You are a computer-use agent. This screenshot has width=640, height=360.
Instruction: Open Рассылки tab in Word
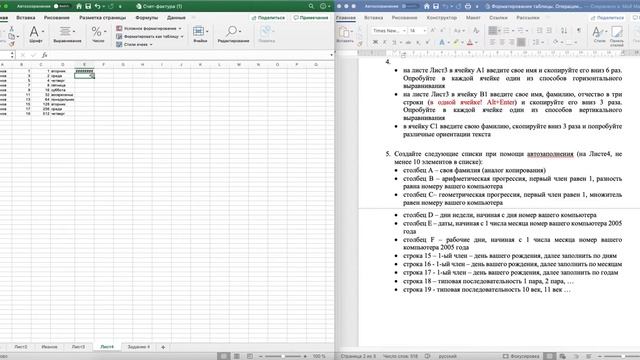click(528, 18)
